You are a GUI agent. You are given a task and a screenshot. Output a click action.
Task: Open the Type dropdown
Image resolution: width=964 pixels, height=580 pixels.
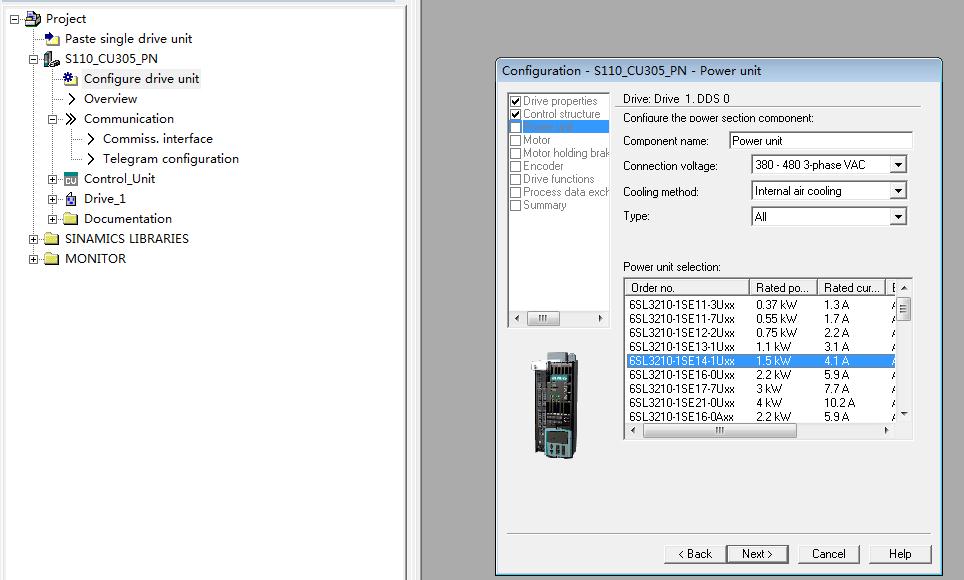[x=898, y=217]
